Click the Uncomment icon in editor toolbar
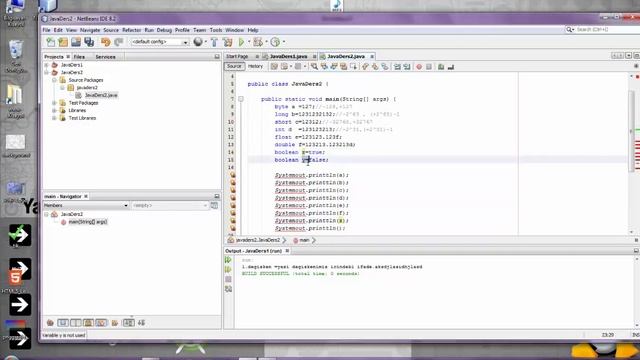 tap(451, 67)
